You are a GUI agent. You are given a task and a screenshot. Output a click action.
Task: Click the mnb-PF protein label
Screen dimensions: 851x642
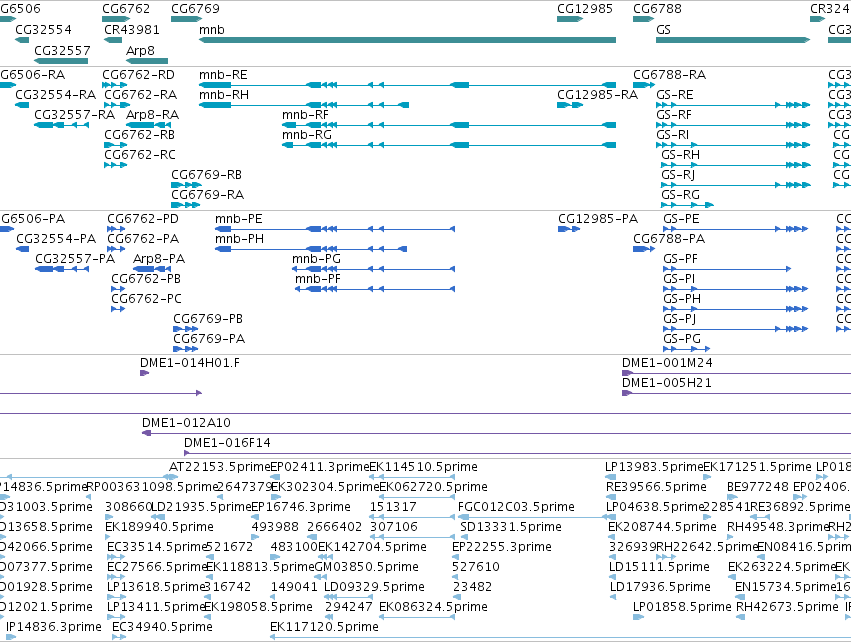coord(318,279)
